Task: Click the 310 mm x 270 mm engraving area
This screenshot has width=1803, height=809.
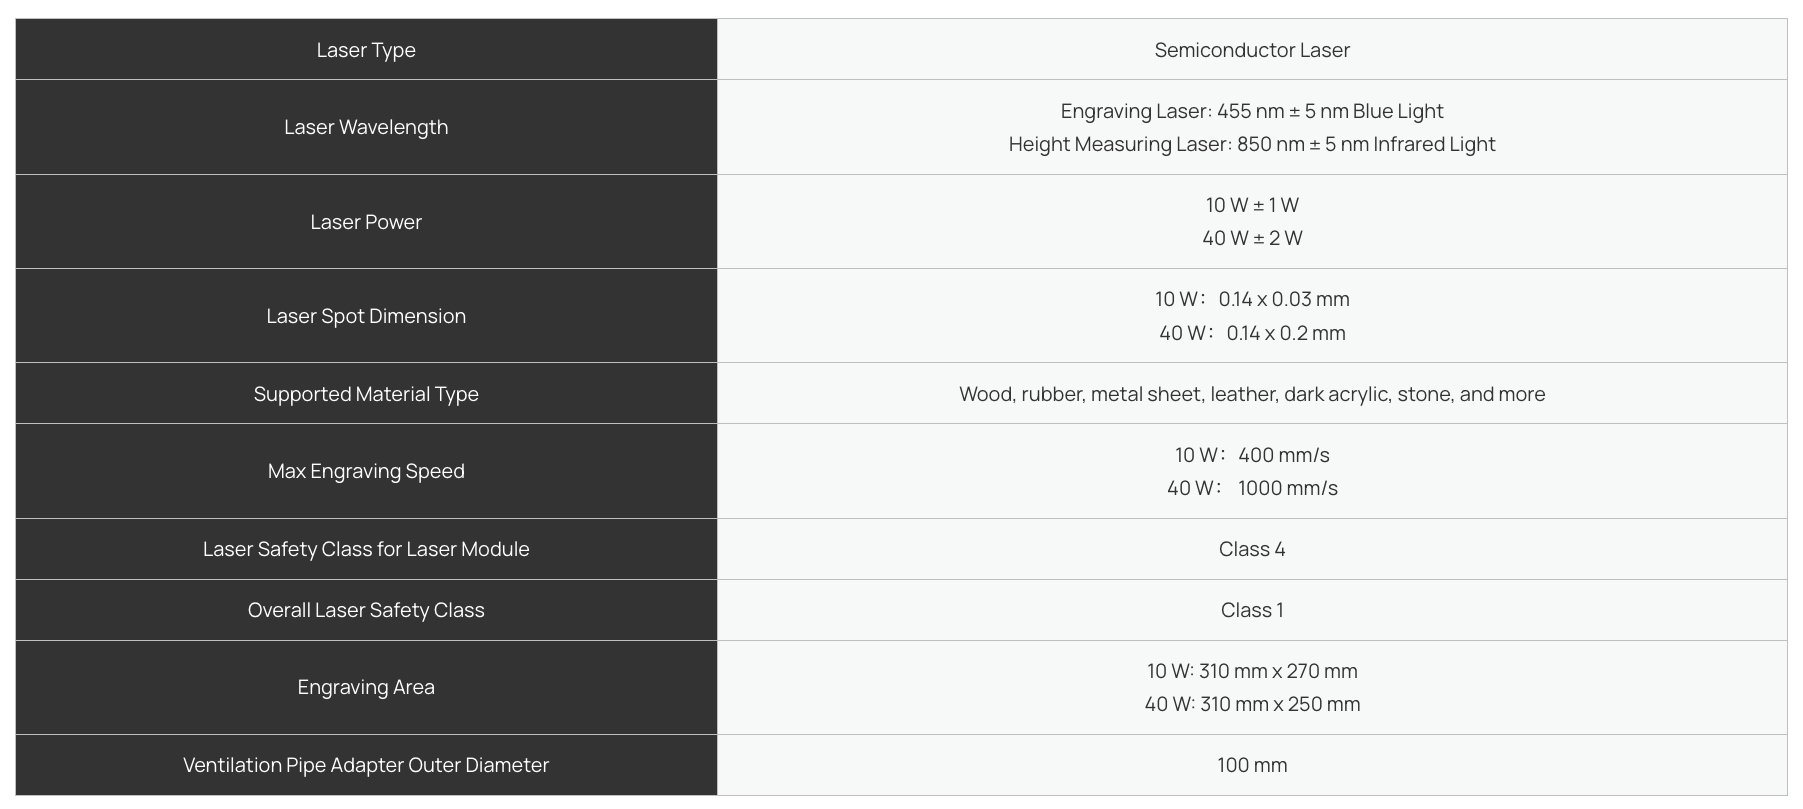Action: tap(1277, 671)
